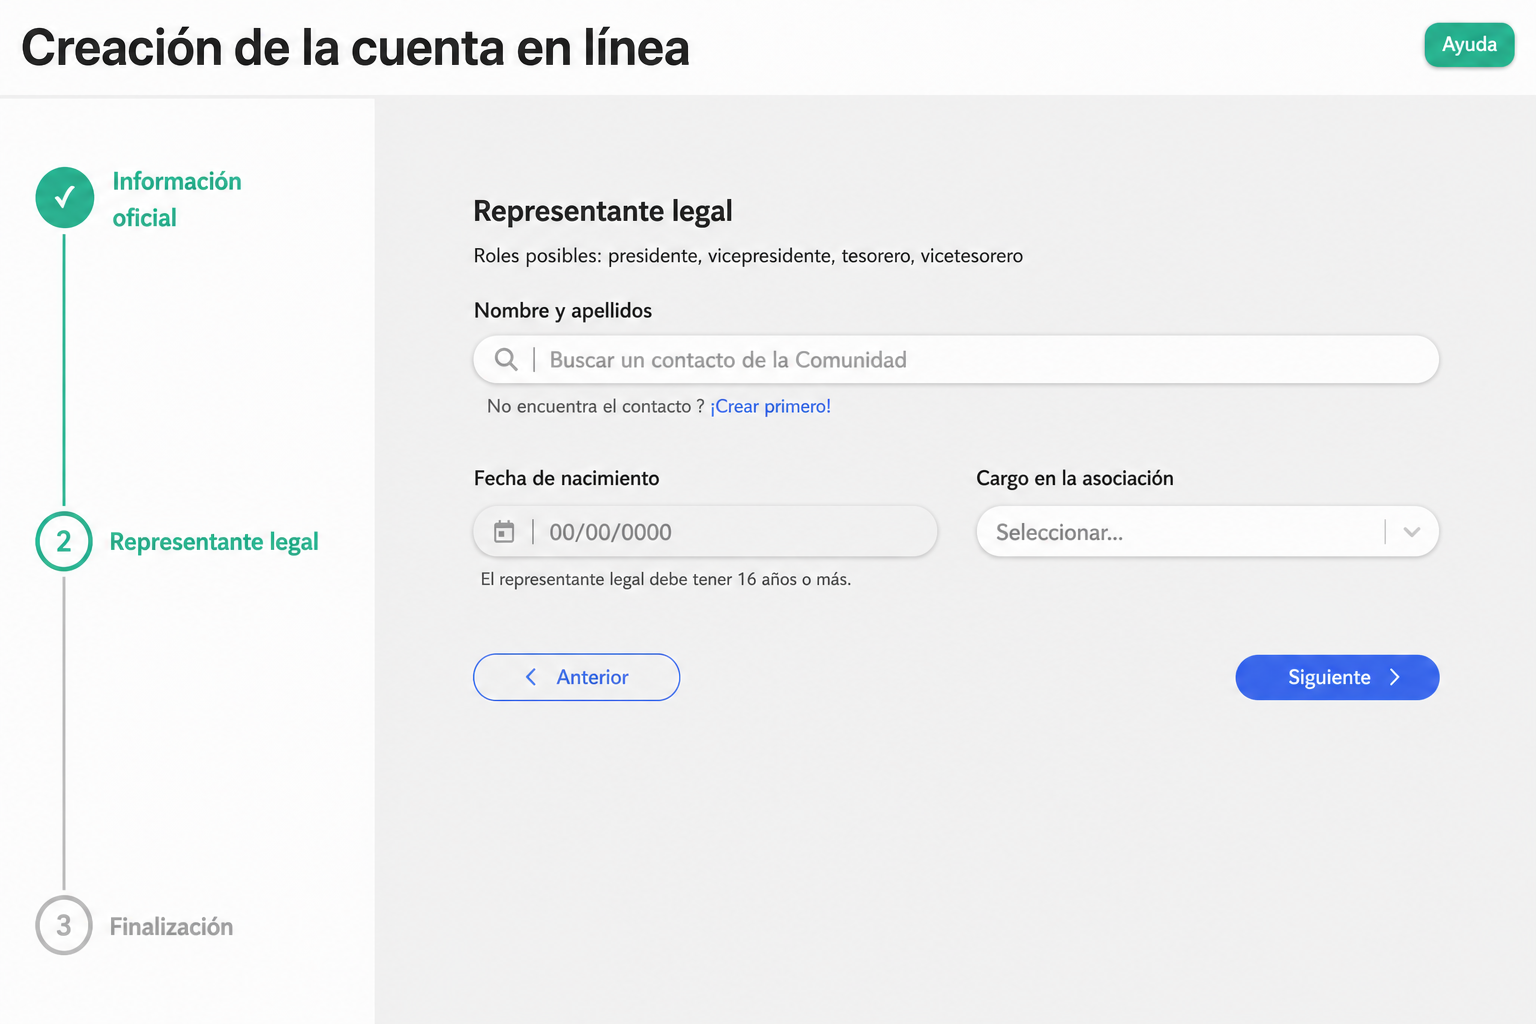The width and height of the screenshot is (1536, 1024).
Task: Go to Información oficial step
Action: [177, 199]
